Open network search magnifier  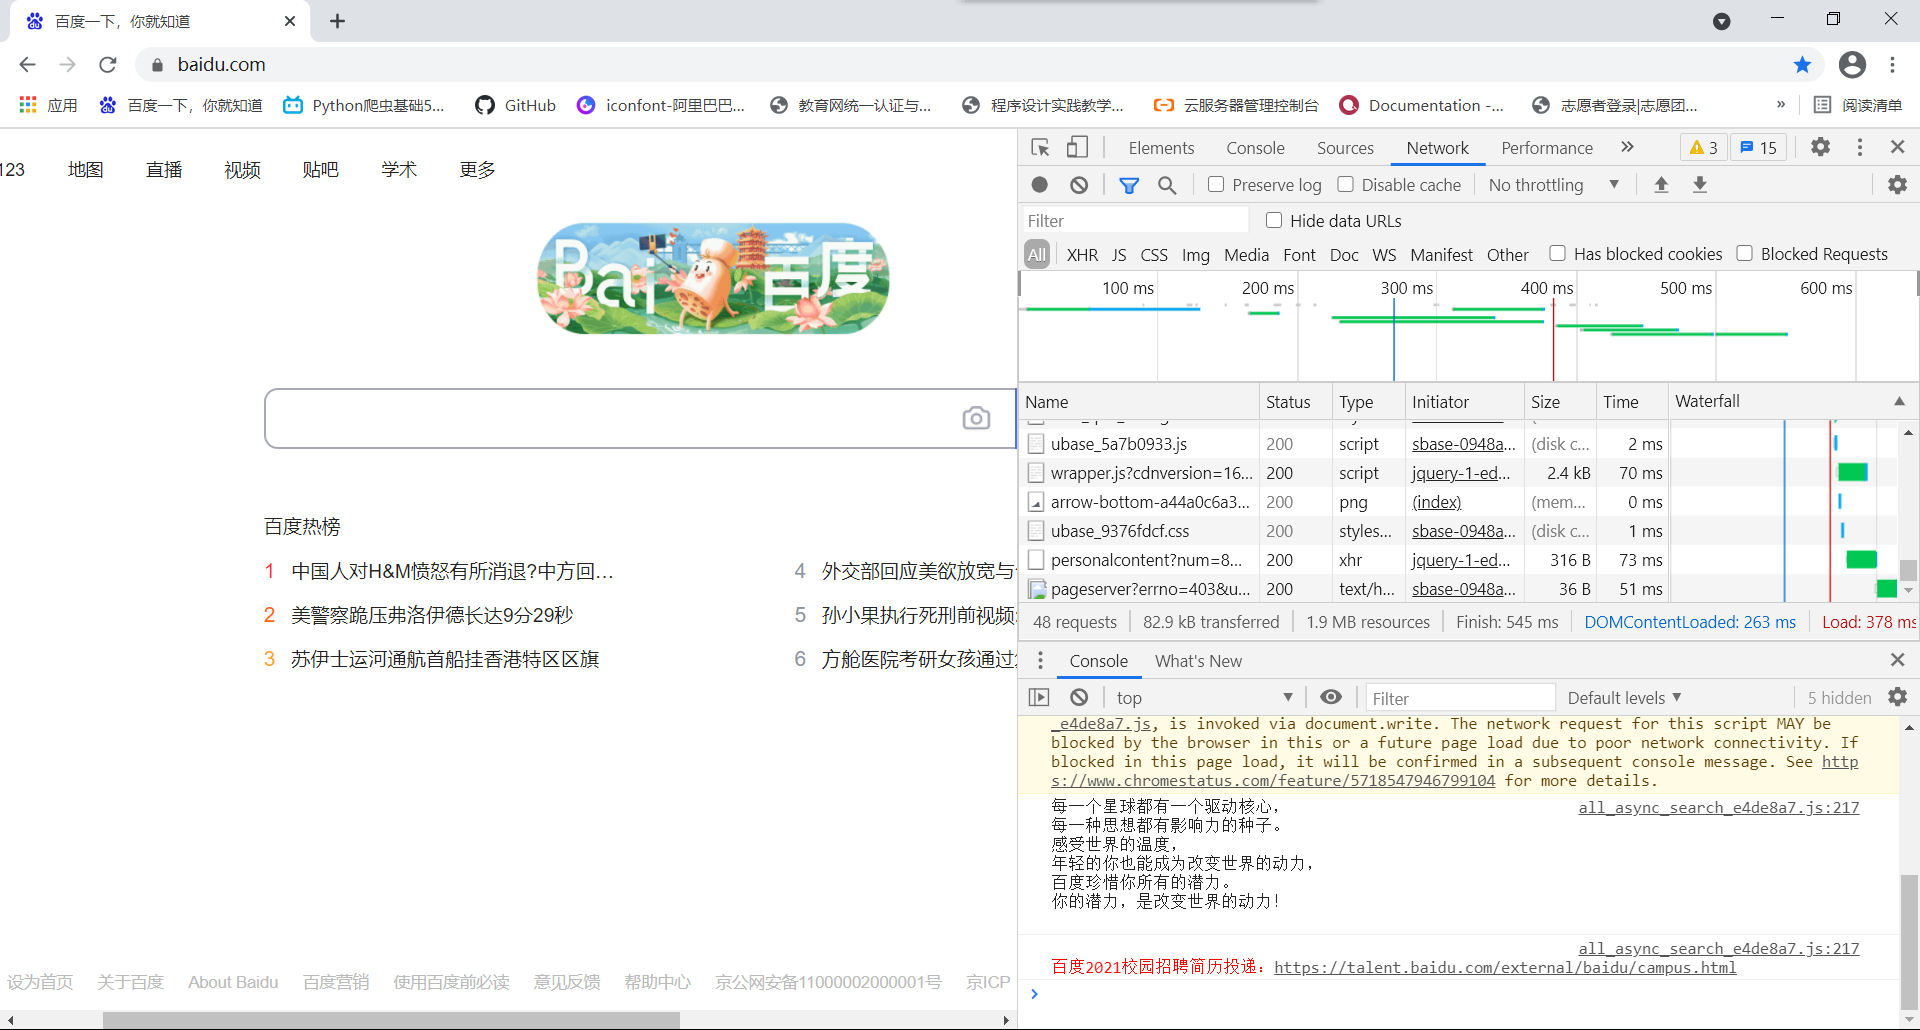1167,185
